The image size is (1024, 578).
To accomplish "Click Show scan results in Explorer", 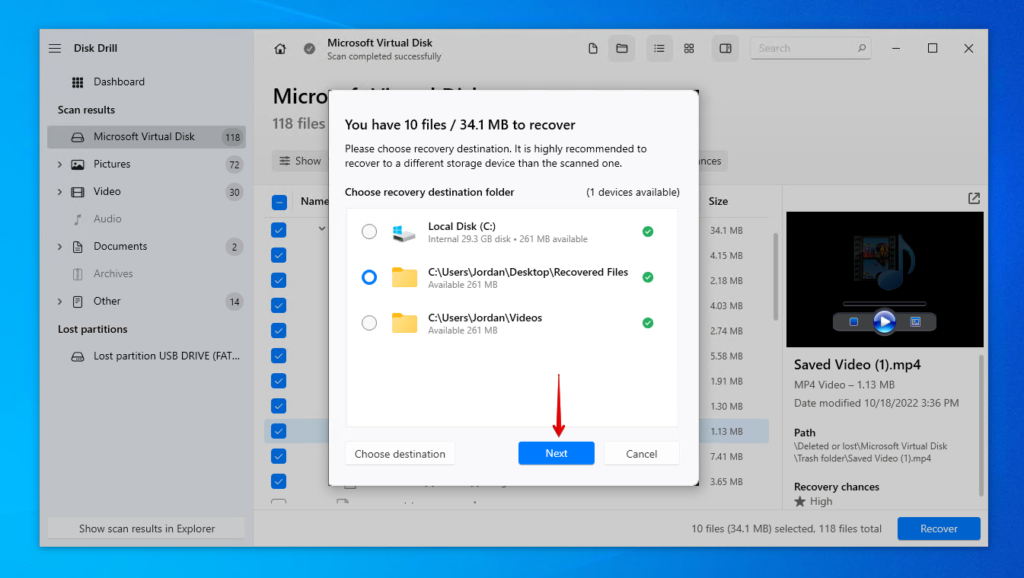I will [x=145, y=527].
